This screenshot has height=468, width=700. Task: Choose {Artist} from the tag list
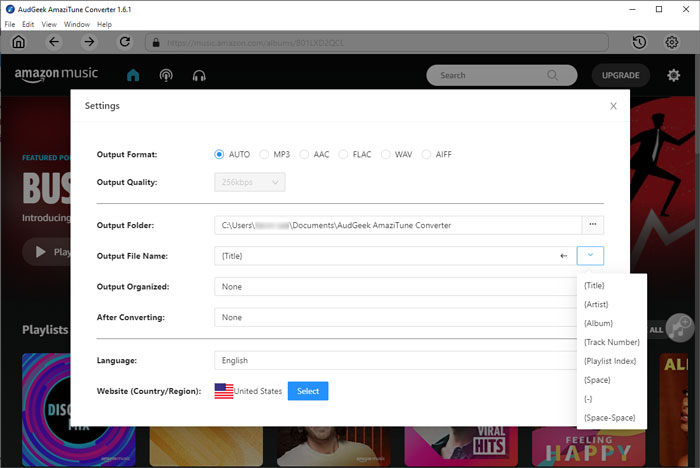coord(612,304)
